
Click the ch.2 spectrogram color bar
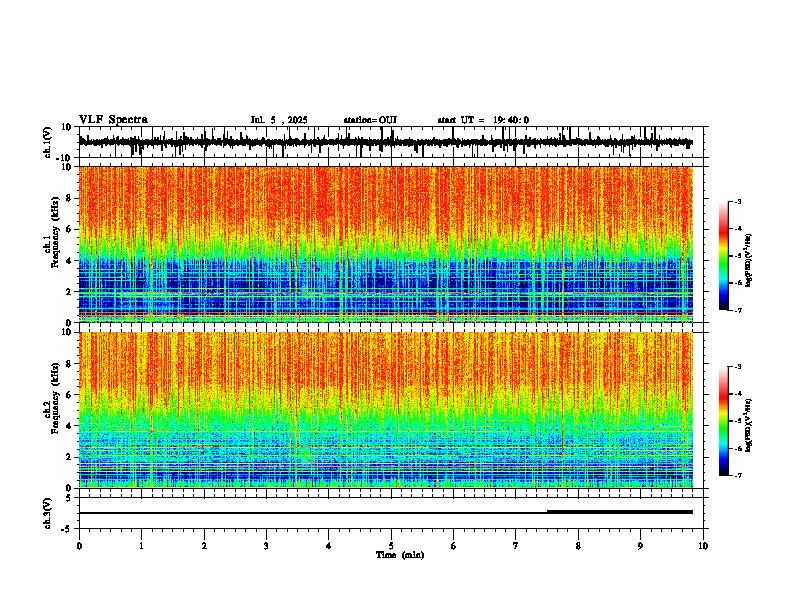tap(724, 421)
